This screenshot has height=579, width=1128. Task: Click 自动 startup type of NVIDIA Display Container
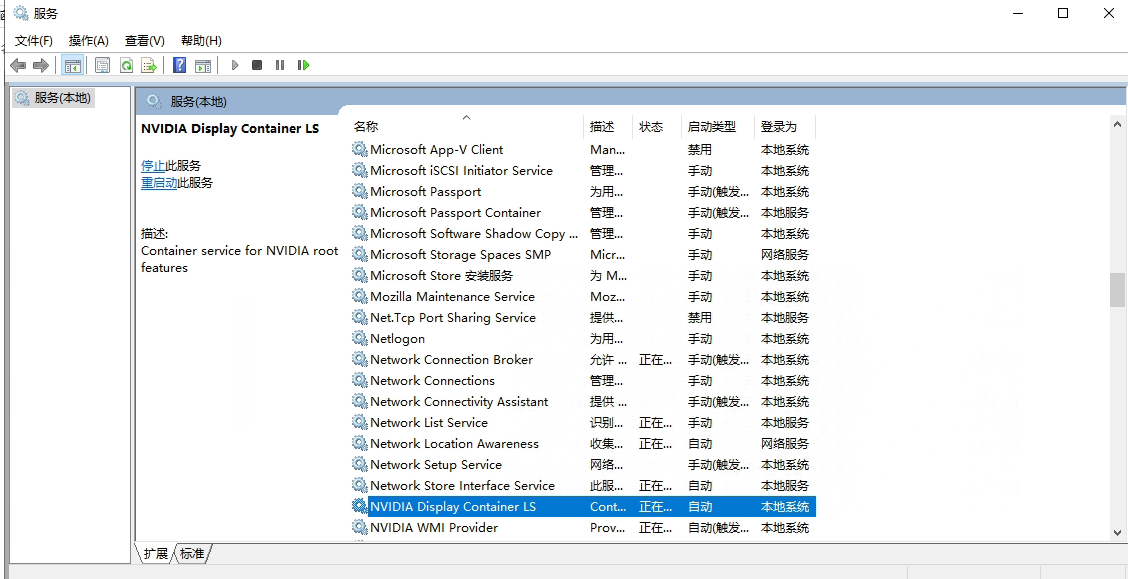700,506
